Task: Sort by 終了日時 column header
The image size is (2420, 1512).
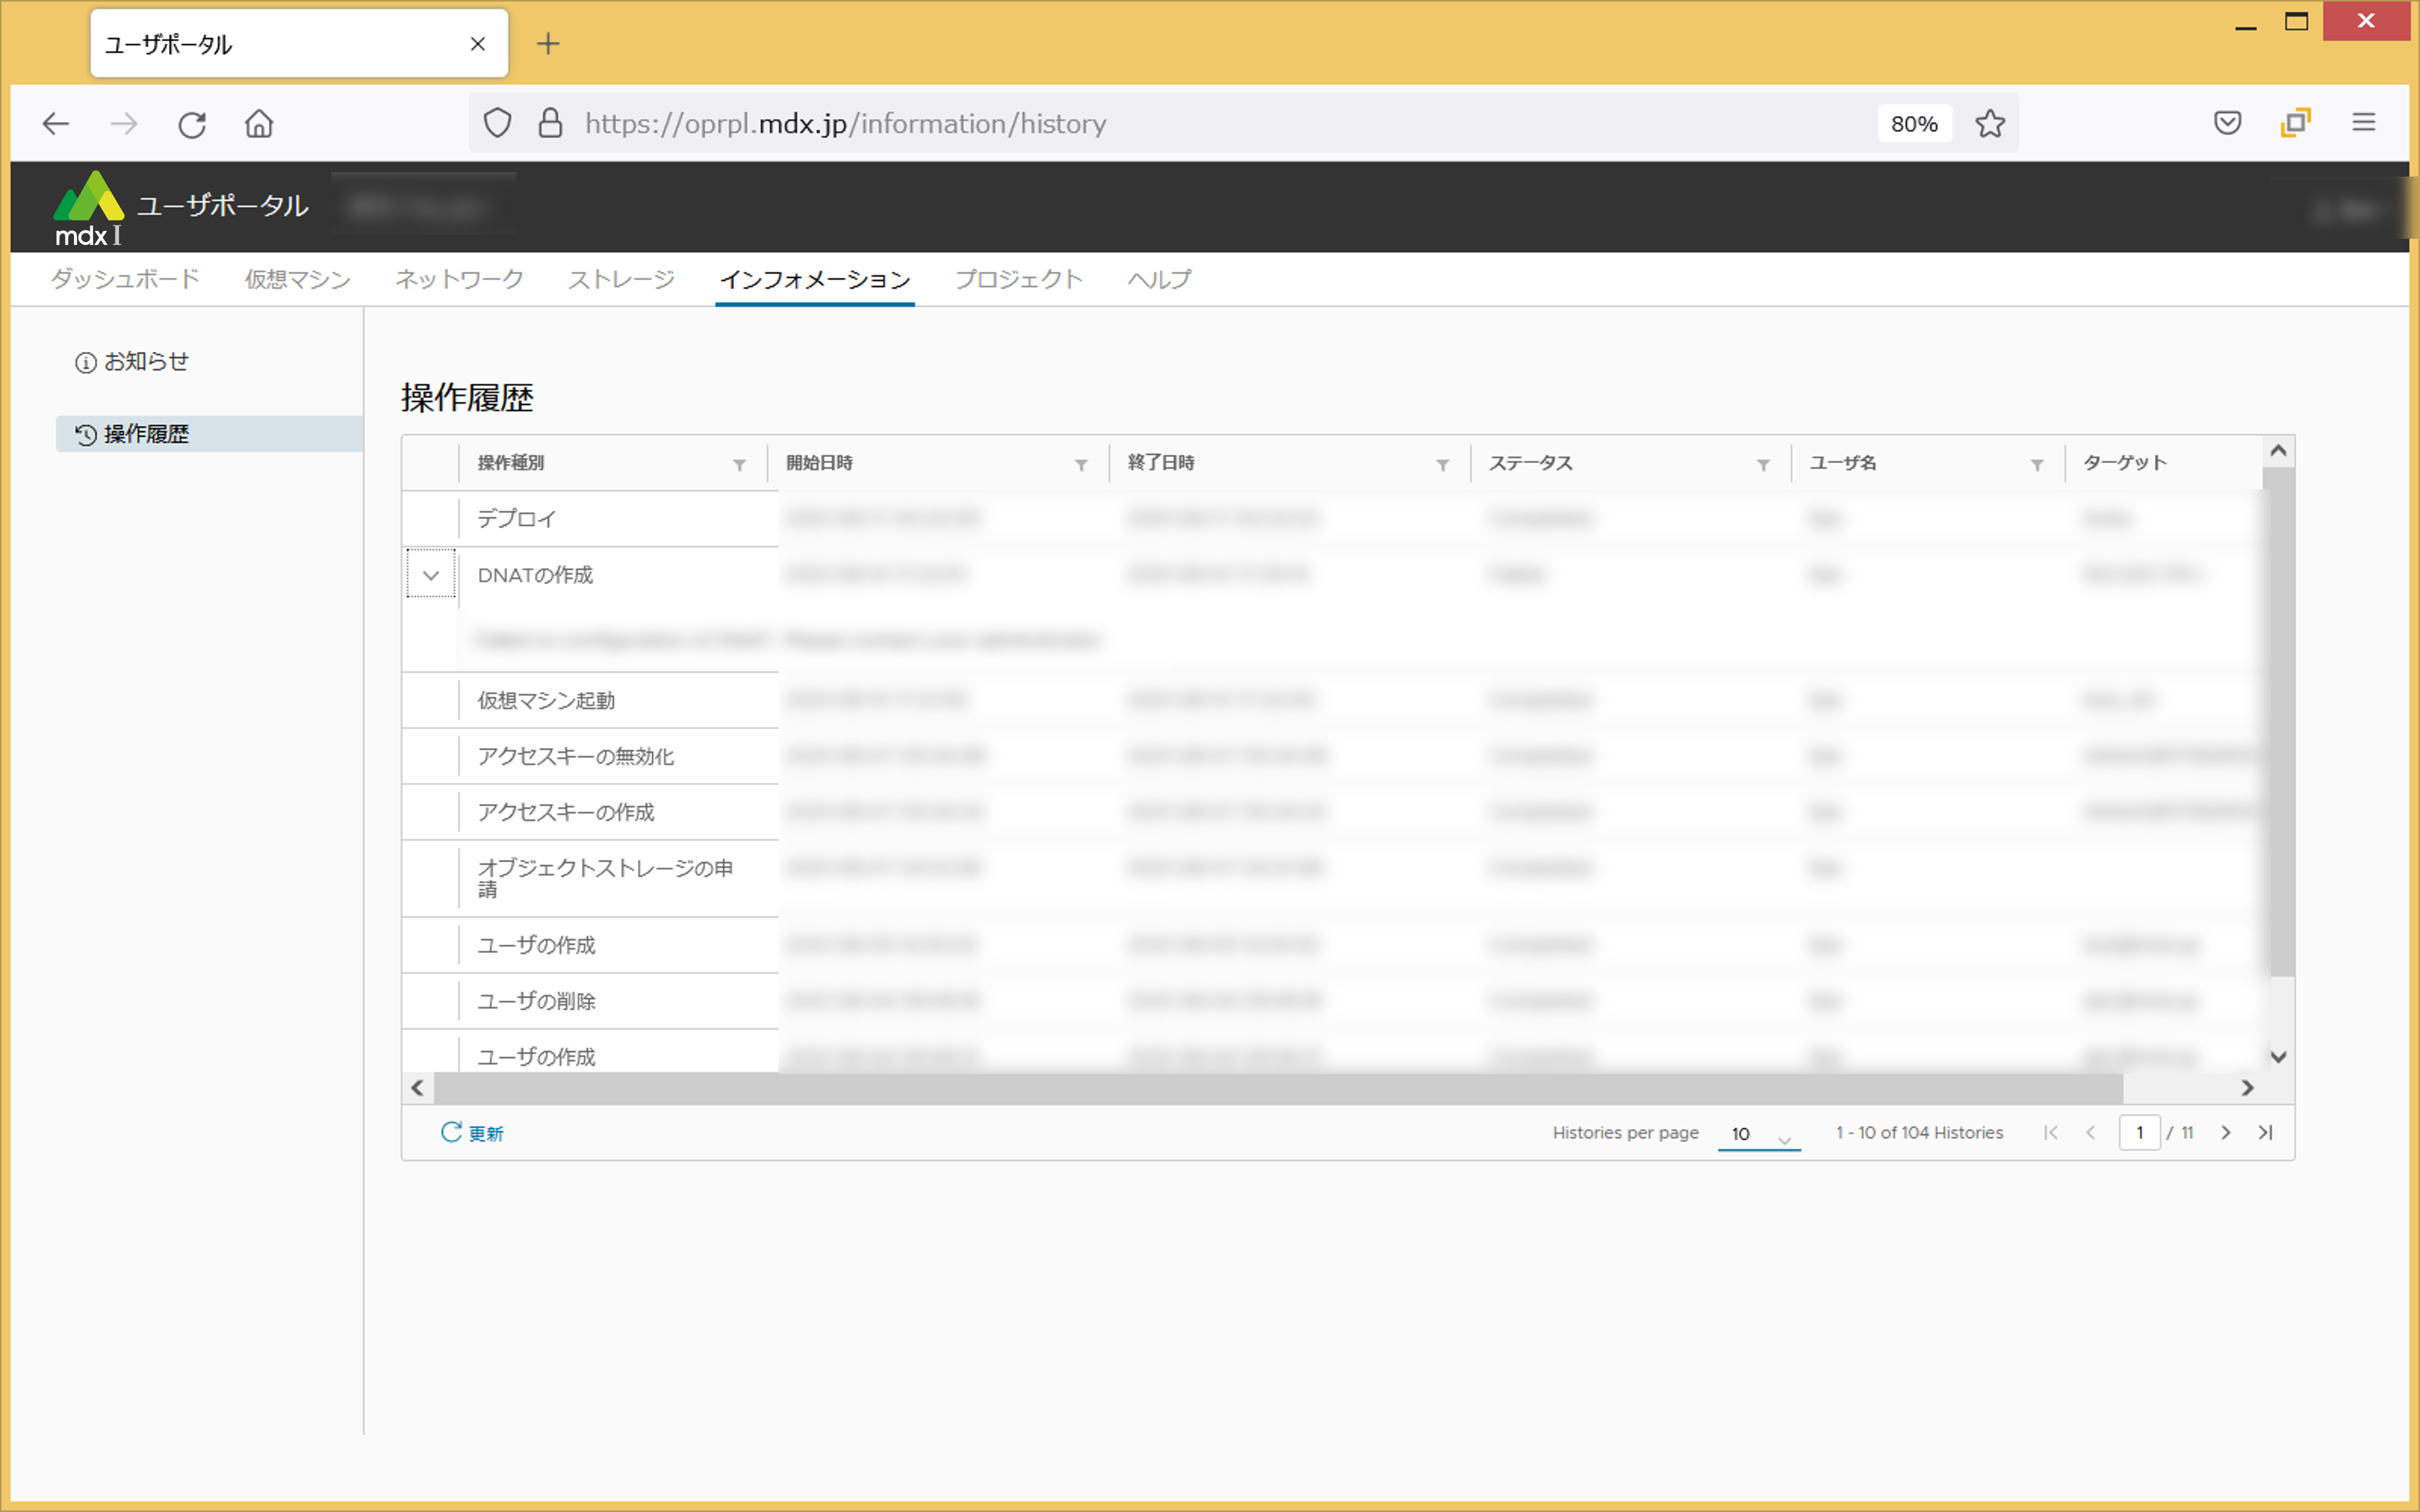Action: pos(1161,462)
